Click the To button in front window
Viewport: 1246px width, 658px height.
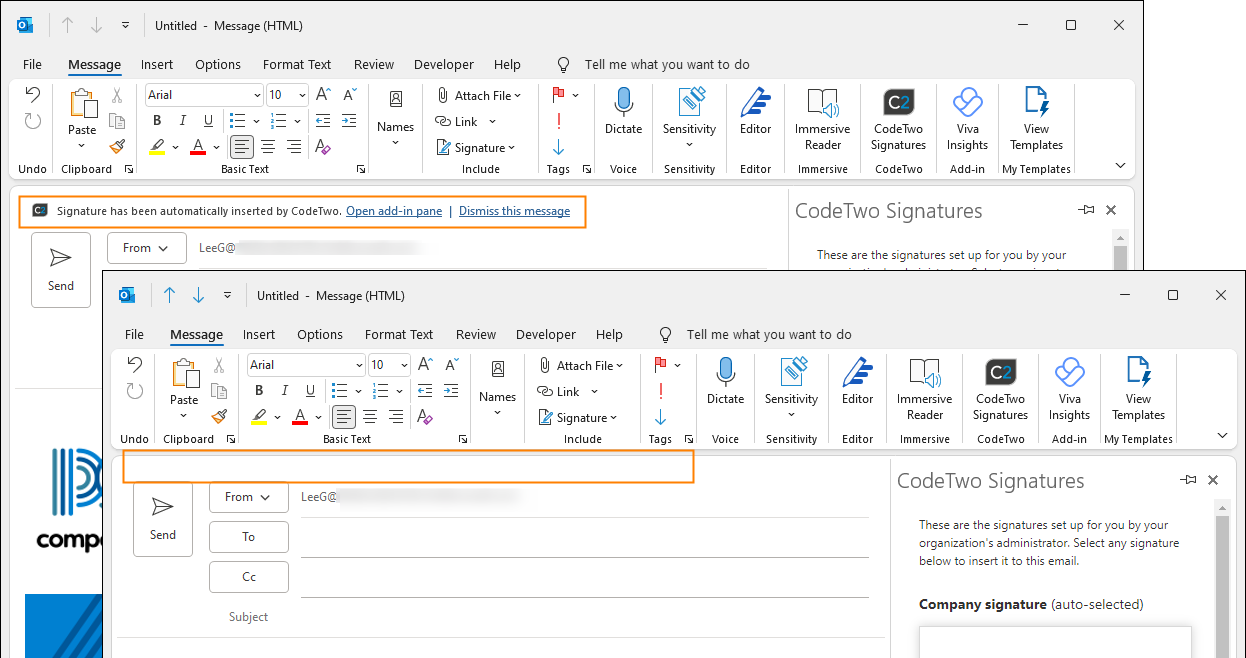tap(249, 537)
